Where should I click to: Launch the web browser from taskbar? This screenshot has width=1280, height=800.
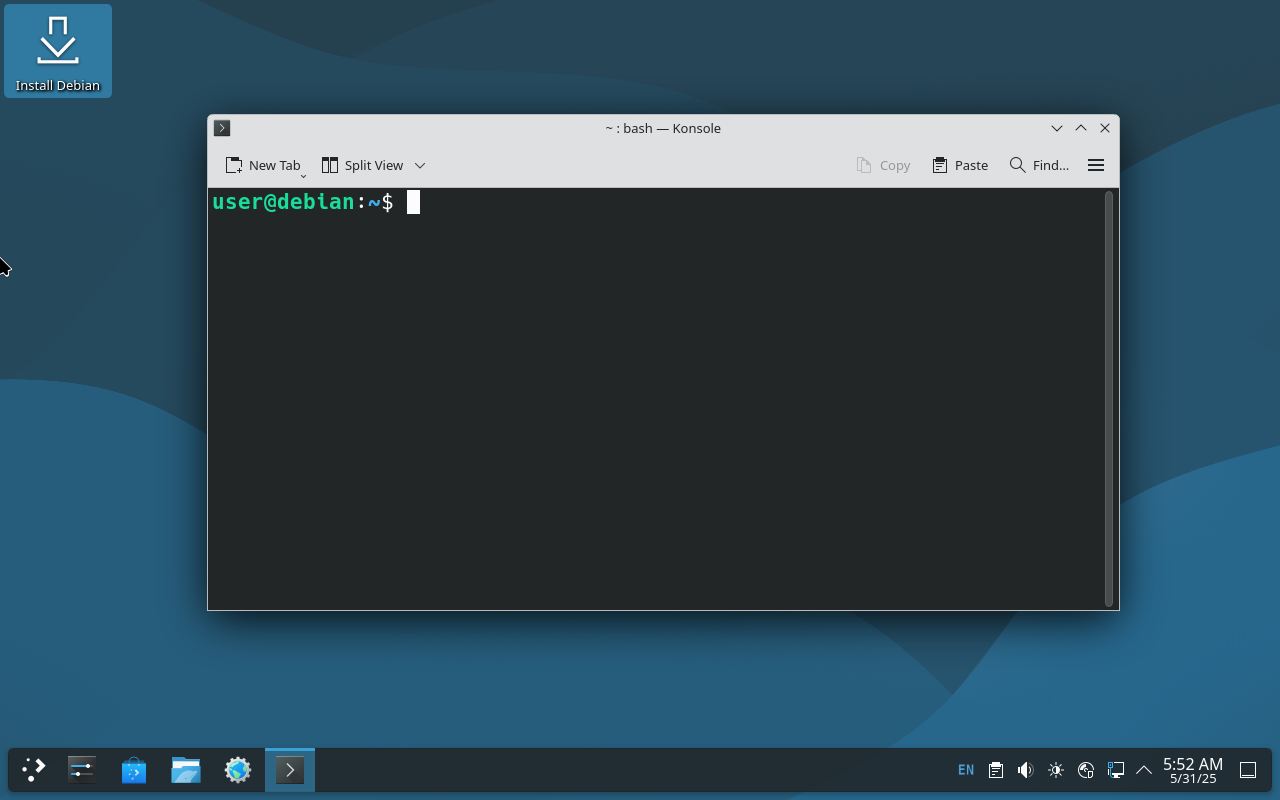238,769
